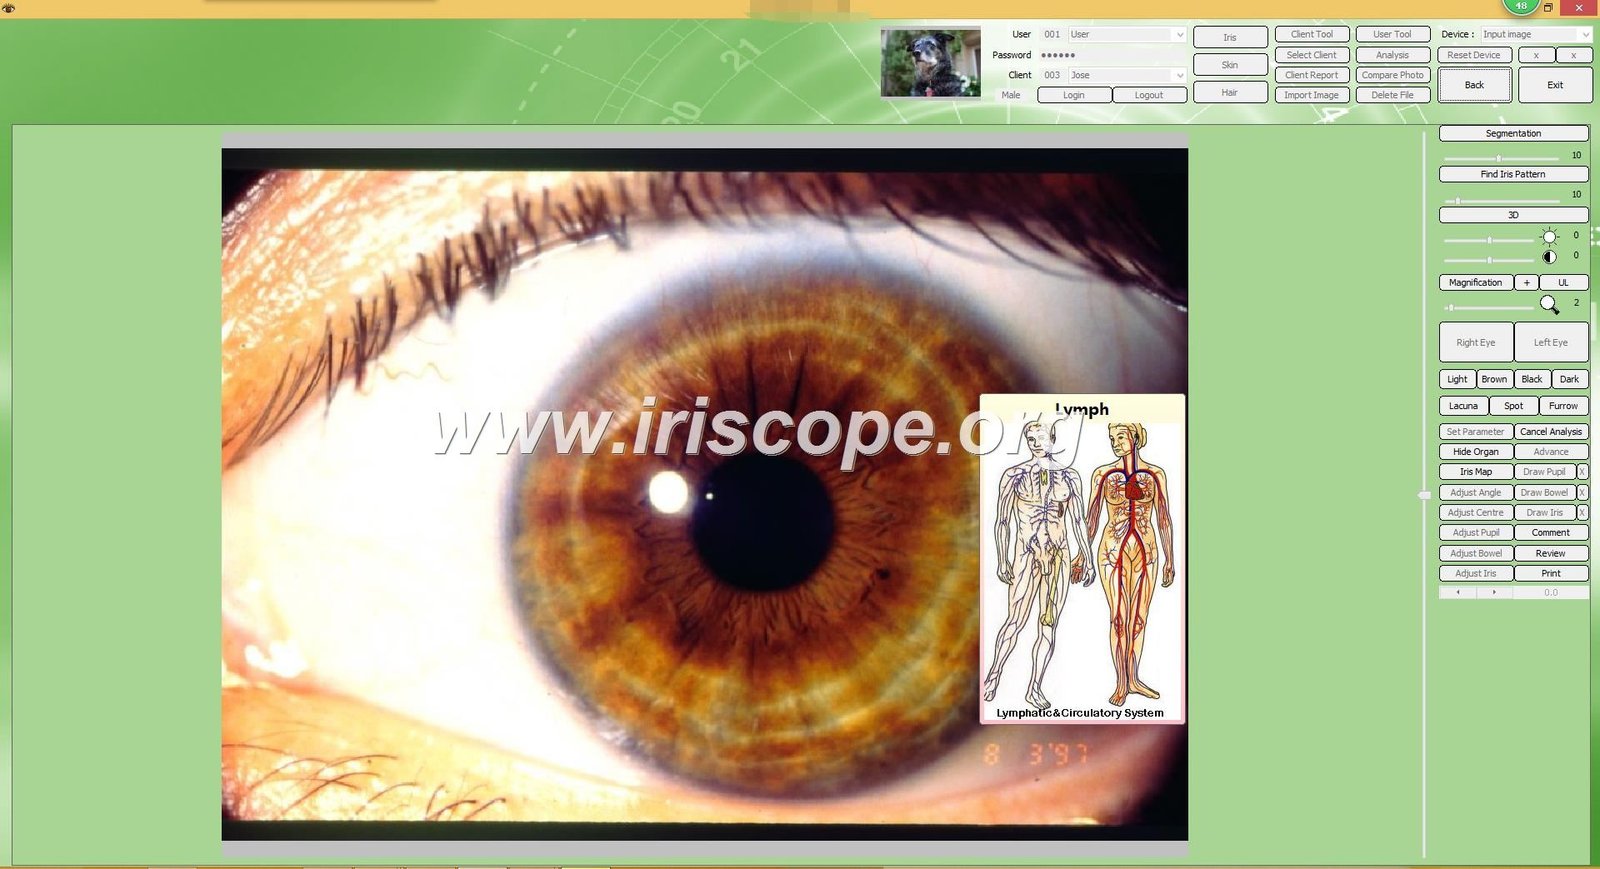The image size is (1600, 869).
Task: Click the Import Image button
Action: click(x=1312, y=95)
